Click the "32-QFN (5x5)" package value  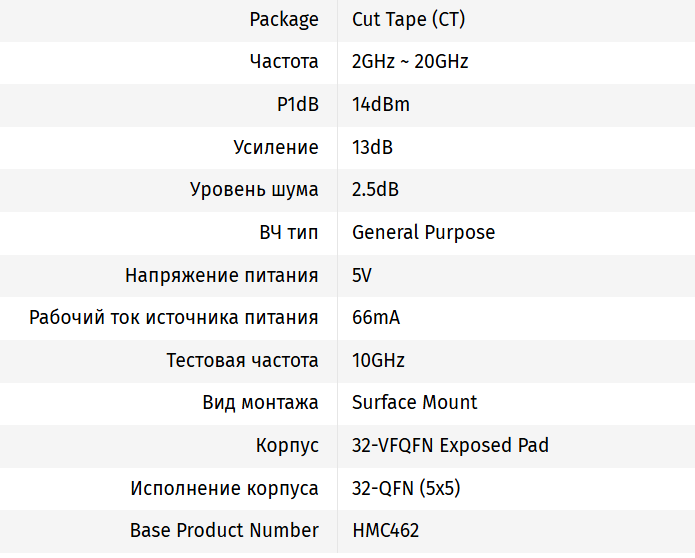click(x=406, y=488)
